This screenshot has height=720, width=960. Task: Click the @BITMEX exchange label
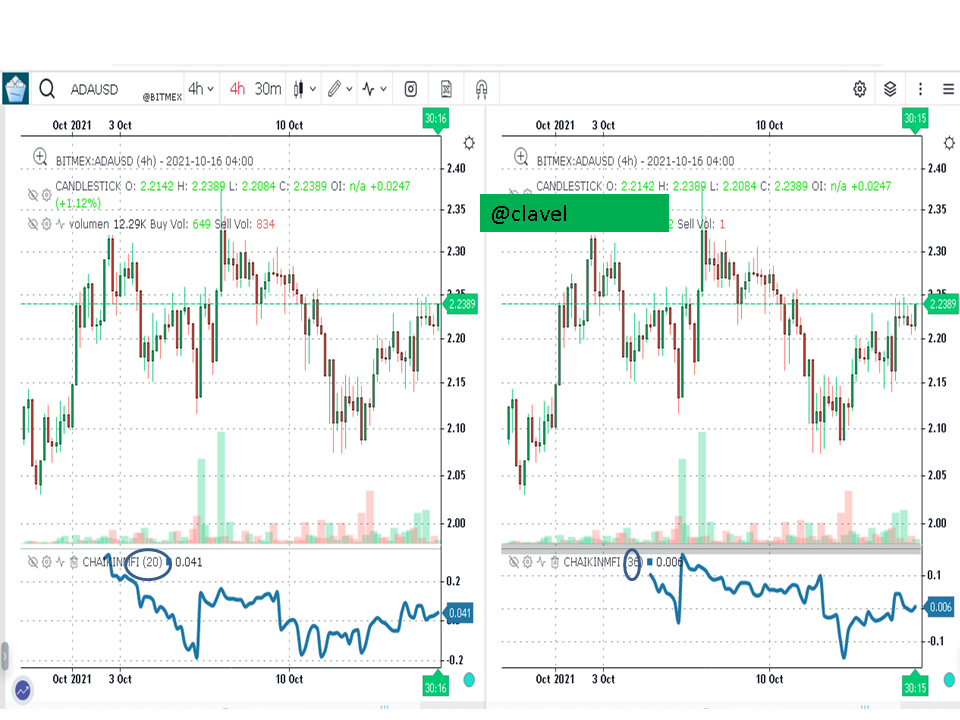162,97
